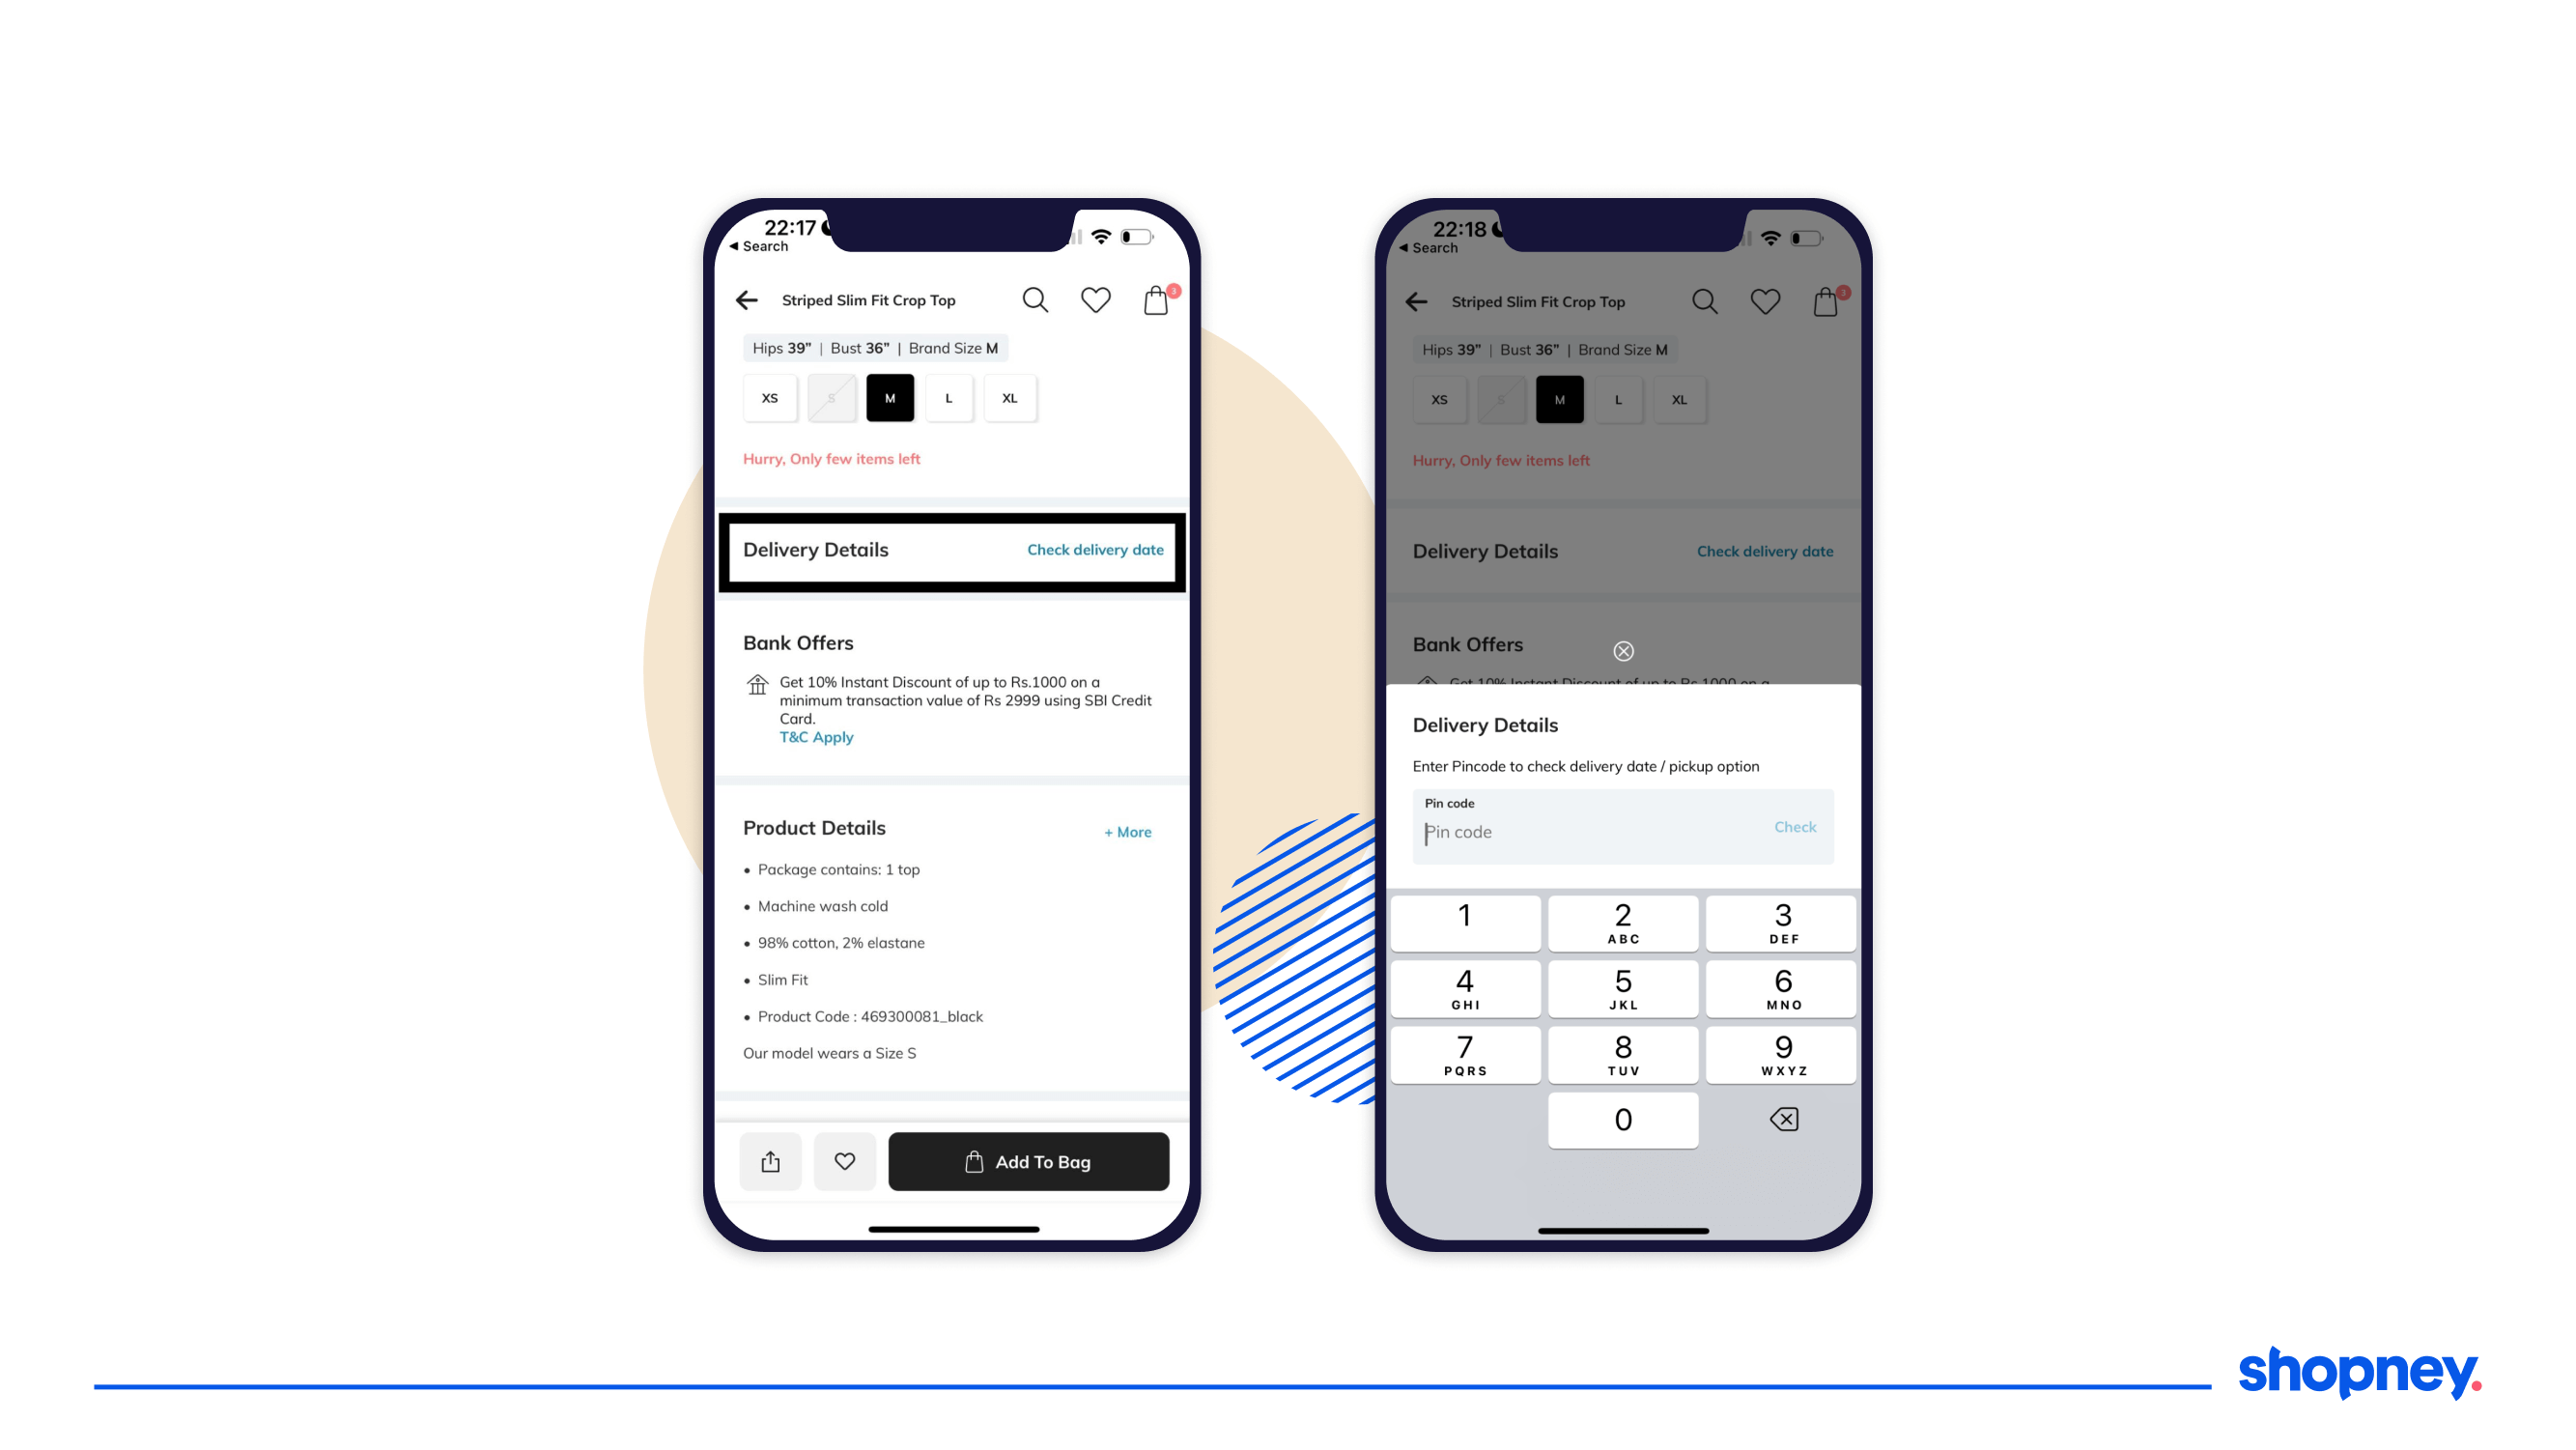This screenshot has height=1450, width=2576.
Task: Tap the search icon on left phone
Action: pos(1035,299)
